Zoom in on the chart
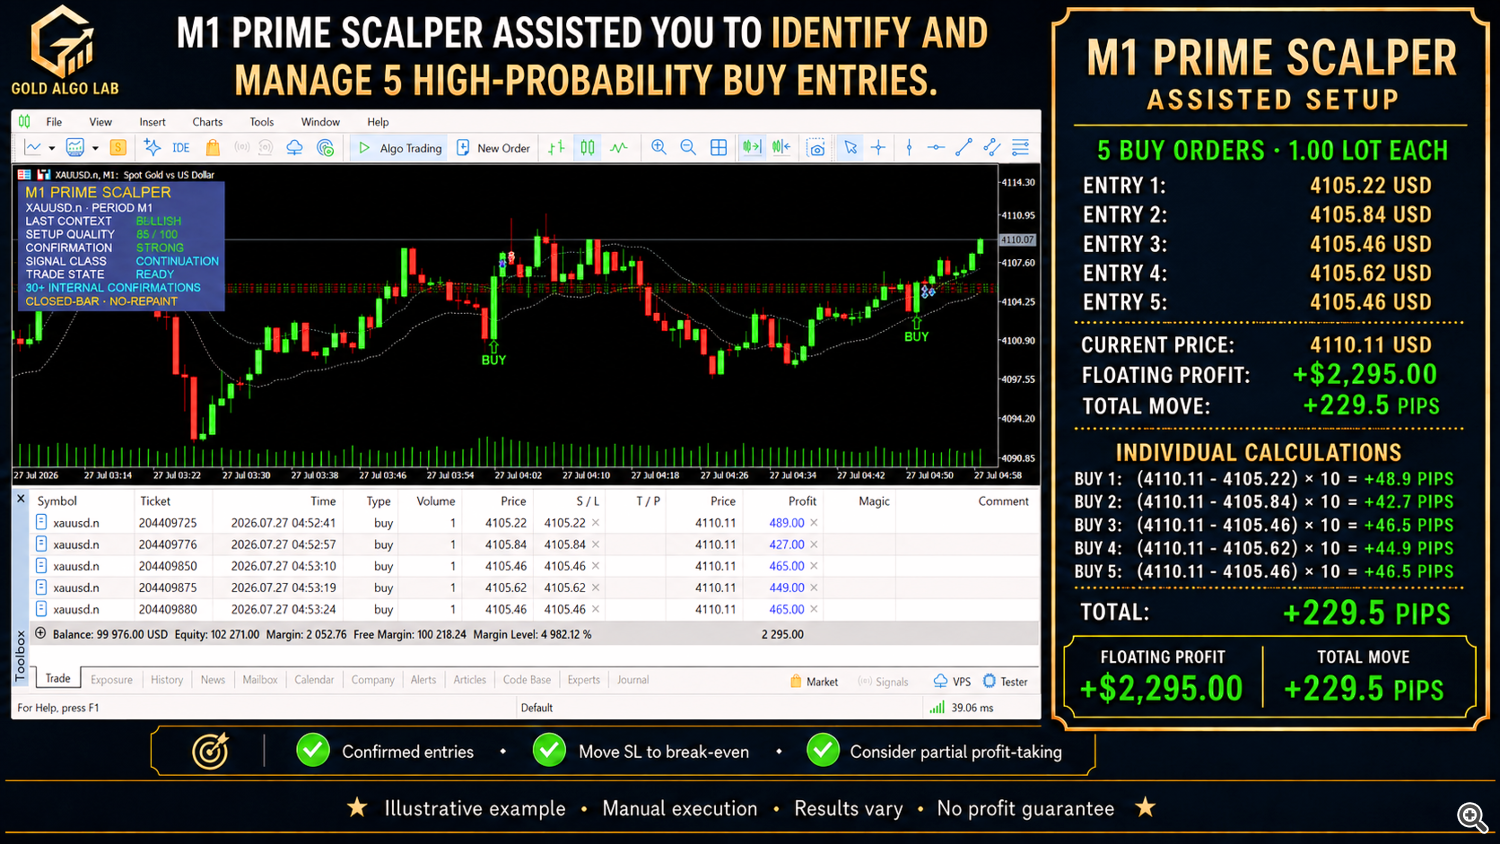 (659, 148)
